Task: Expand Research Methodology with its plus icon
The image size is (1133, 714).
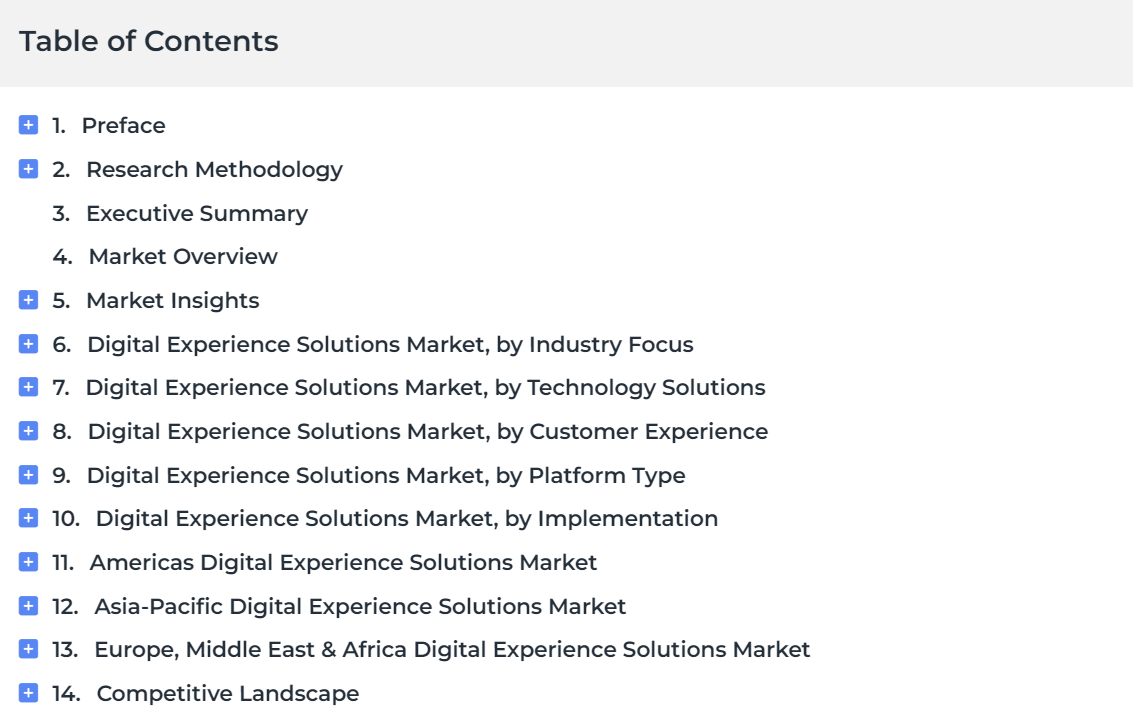Action: pyautogui.click(x=28, y=169)
